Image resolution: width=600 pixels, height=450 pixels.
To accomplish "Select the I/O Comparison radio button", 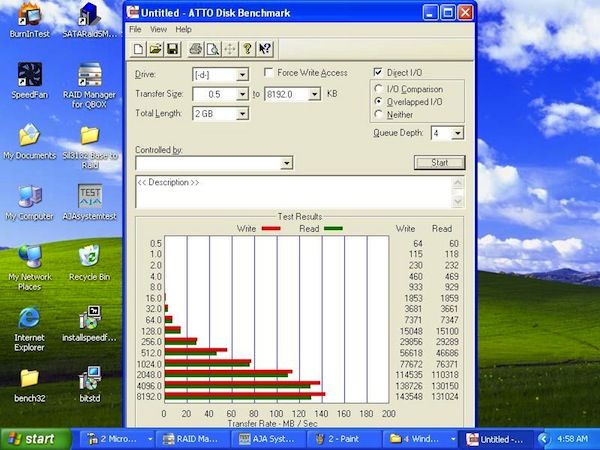I will tap(378, 89).
